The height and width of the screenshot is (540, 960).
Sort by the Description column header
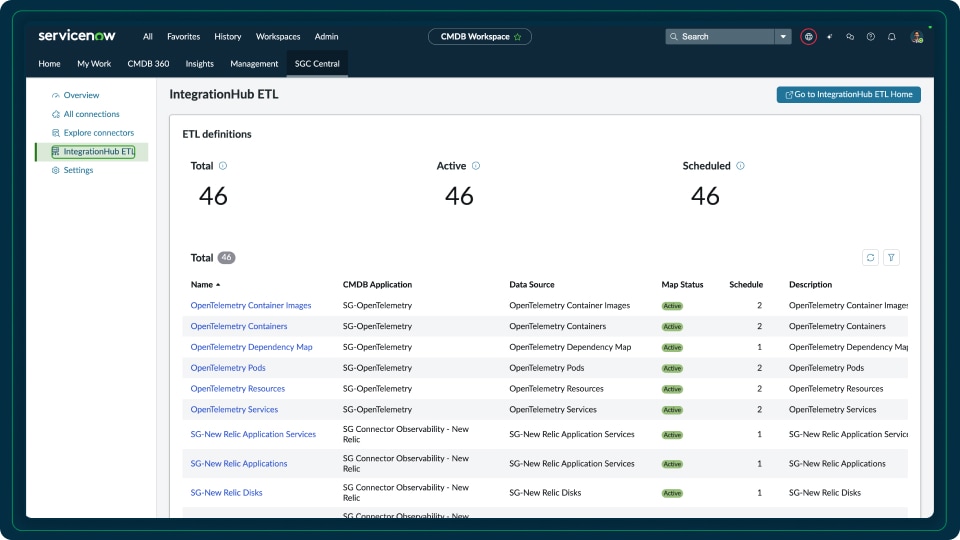pos(810,285)
